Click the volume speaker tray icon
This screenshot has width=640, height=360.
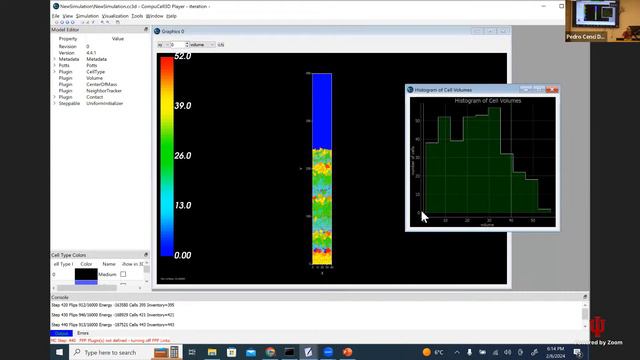click(x=507, y=352)
